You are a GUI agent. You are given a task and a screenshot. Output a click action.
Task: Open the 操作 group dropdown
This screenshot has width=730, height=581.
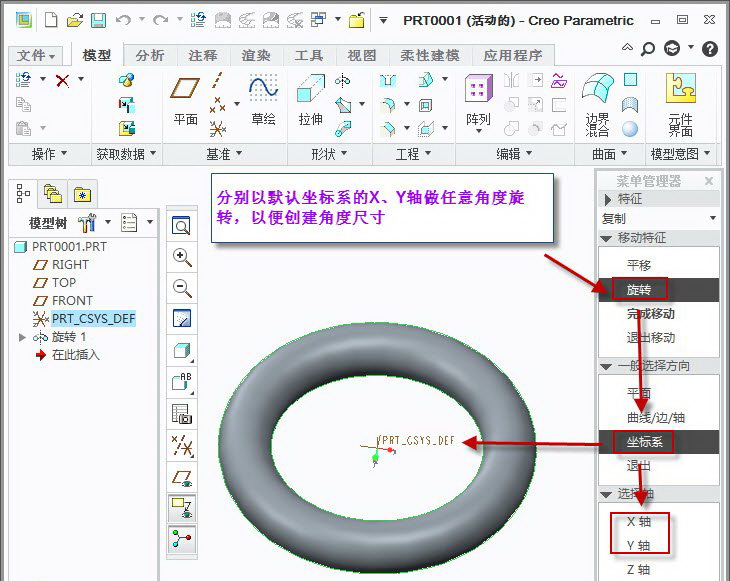(49, 154)
